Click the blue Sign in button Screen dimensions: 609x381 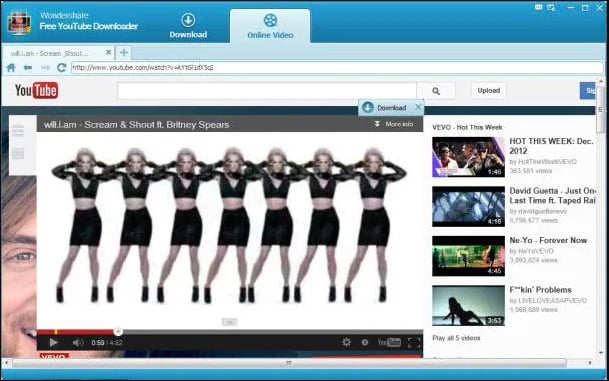pos(588,90)
